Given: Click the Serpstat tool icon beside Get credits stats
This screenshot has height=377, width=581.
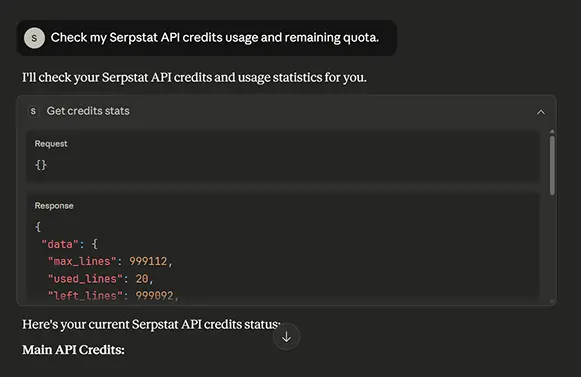Looking at the screenshot, I should (33, 111).
